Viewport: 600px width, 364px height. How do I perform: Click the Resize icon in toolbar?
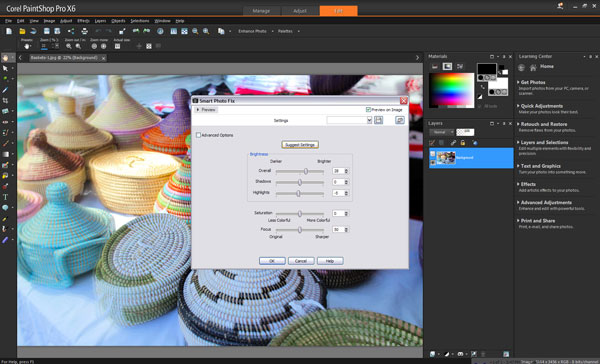click(x=122, y=31)
